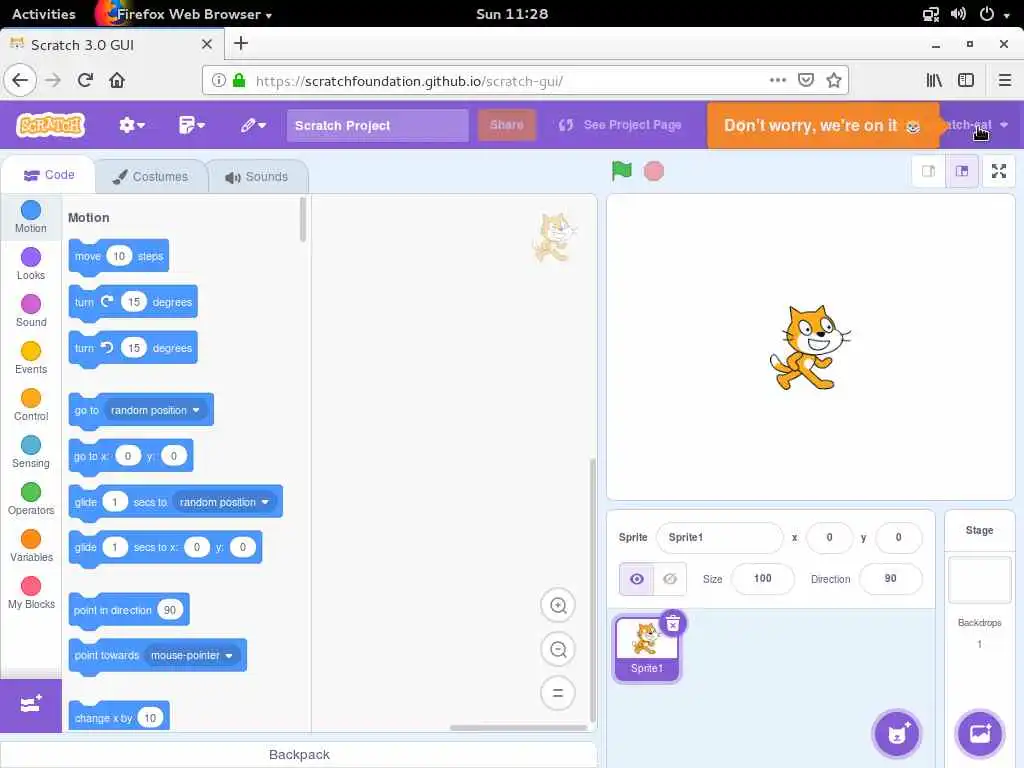
Task: Show sprite with the eye icon
Action: pyautogui.click(x=636, y=579)
